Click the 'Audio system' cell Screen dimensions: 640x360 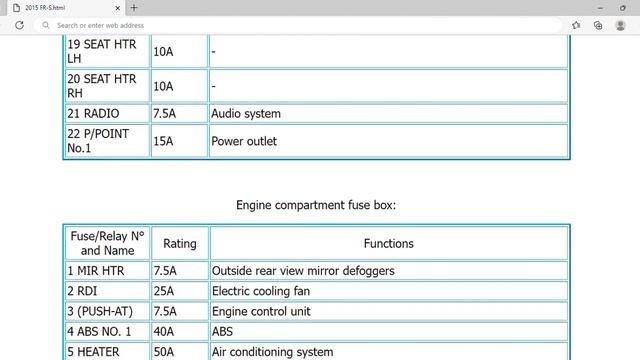388,113
